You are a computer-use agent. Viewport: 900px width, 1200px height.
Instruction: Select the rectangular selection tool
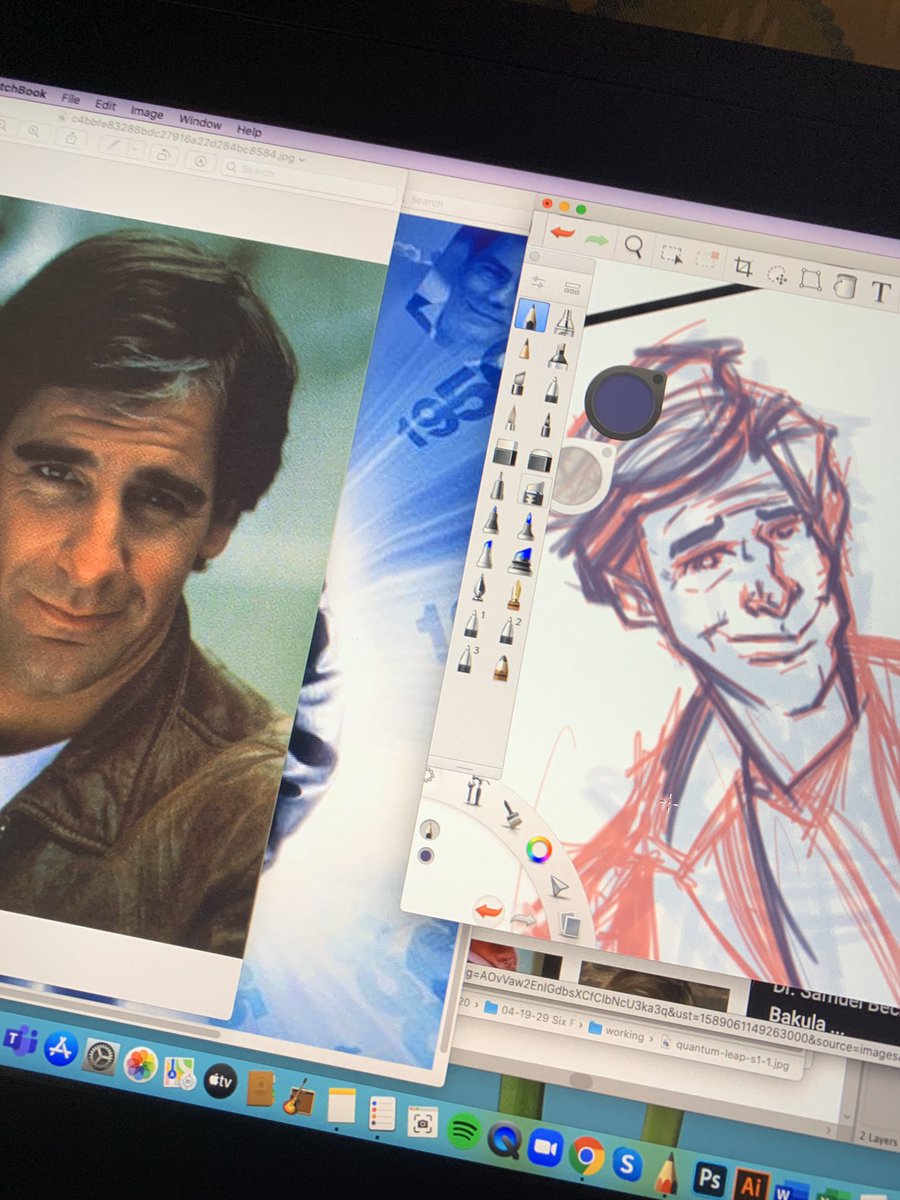tap(672, 253)
